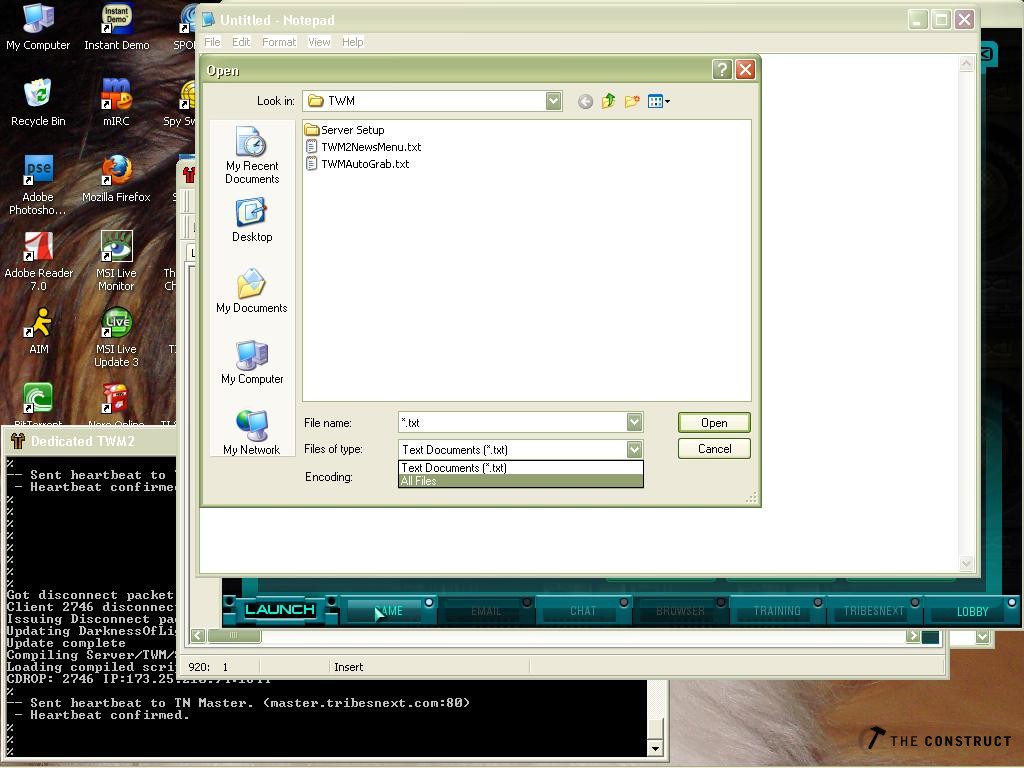
Task: Open Notepad's File menu
Action: click(x=212, y=42)
